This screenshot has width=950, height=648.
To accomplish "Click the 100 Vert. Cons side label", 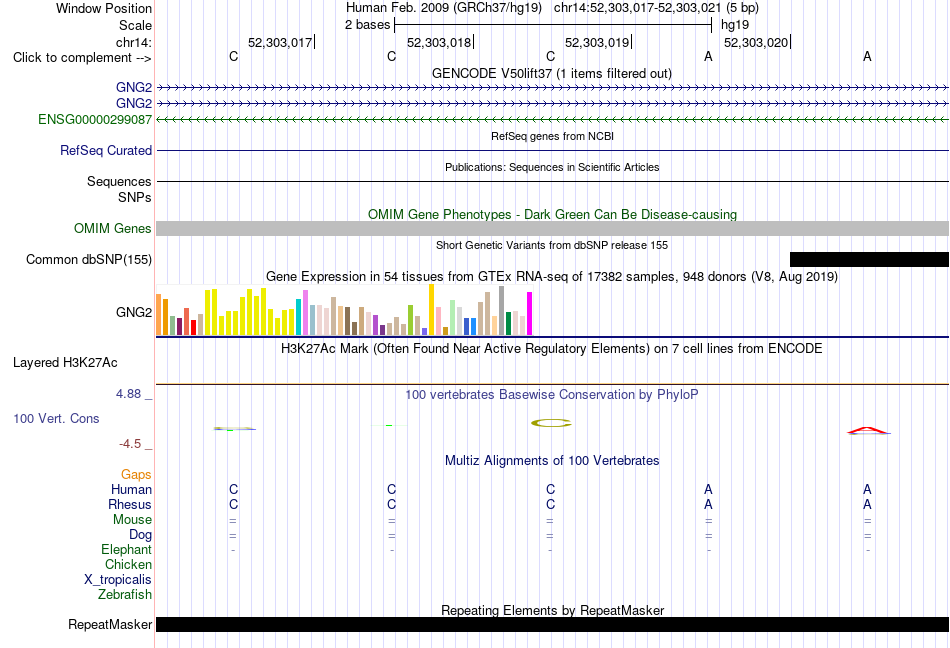I will pyautogui.click(x=56, y=418).
